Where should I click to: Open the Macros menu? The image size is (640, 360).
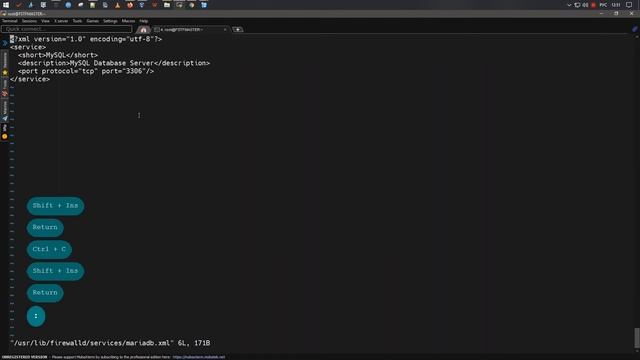[128, 21]
